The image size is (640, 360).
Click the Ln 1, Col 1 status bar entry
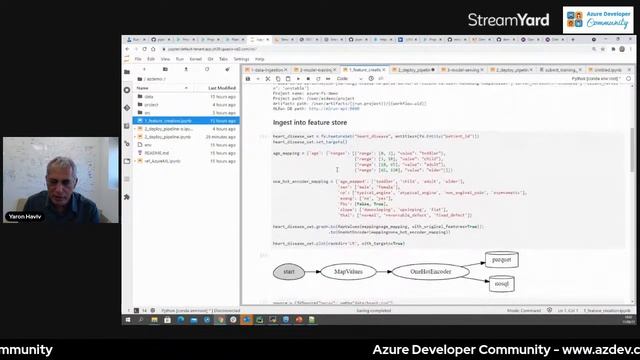tap(568, 311)
